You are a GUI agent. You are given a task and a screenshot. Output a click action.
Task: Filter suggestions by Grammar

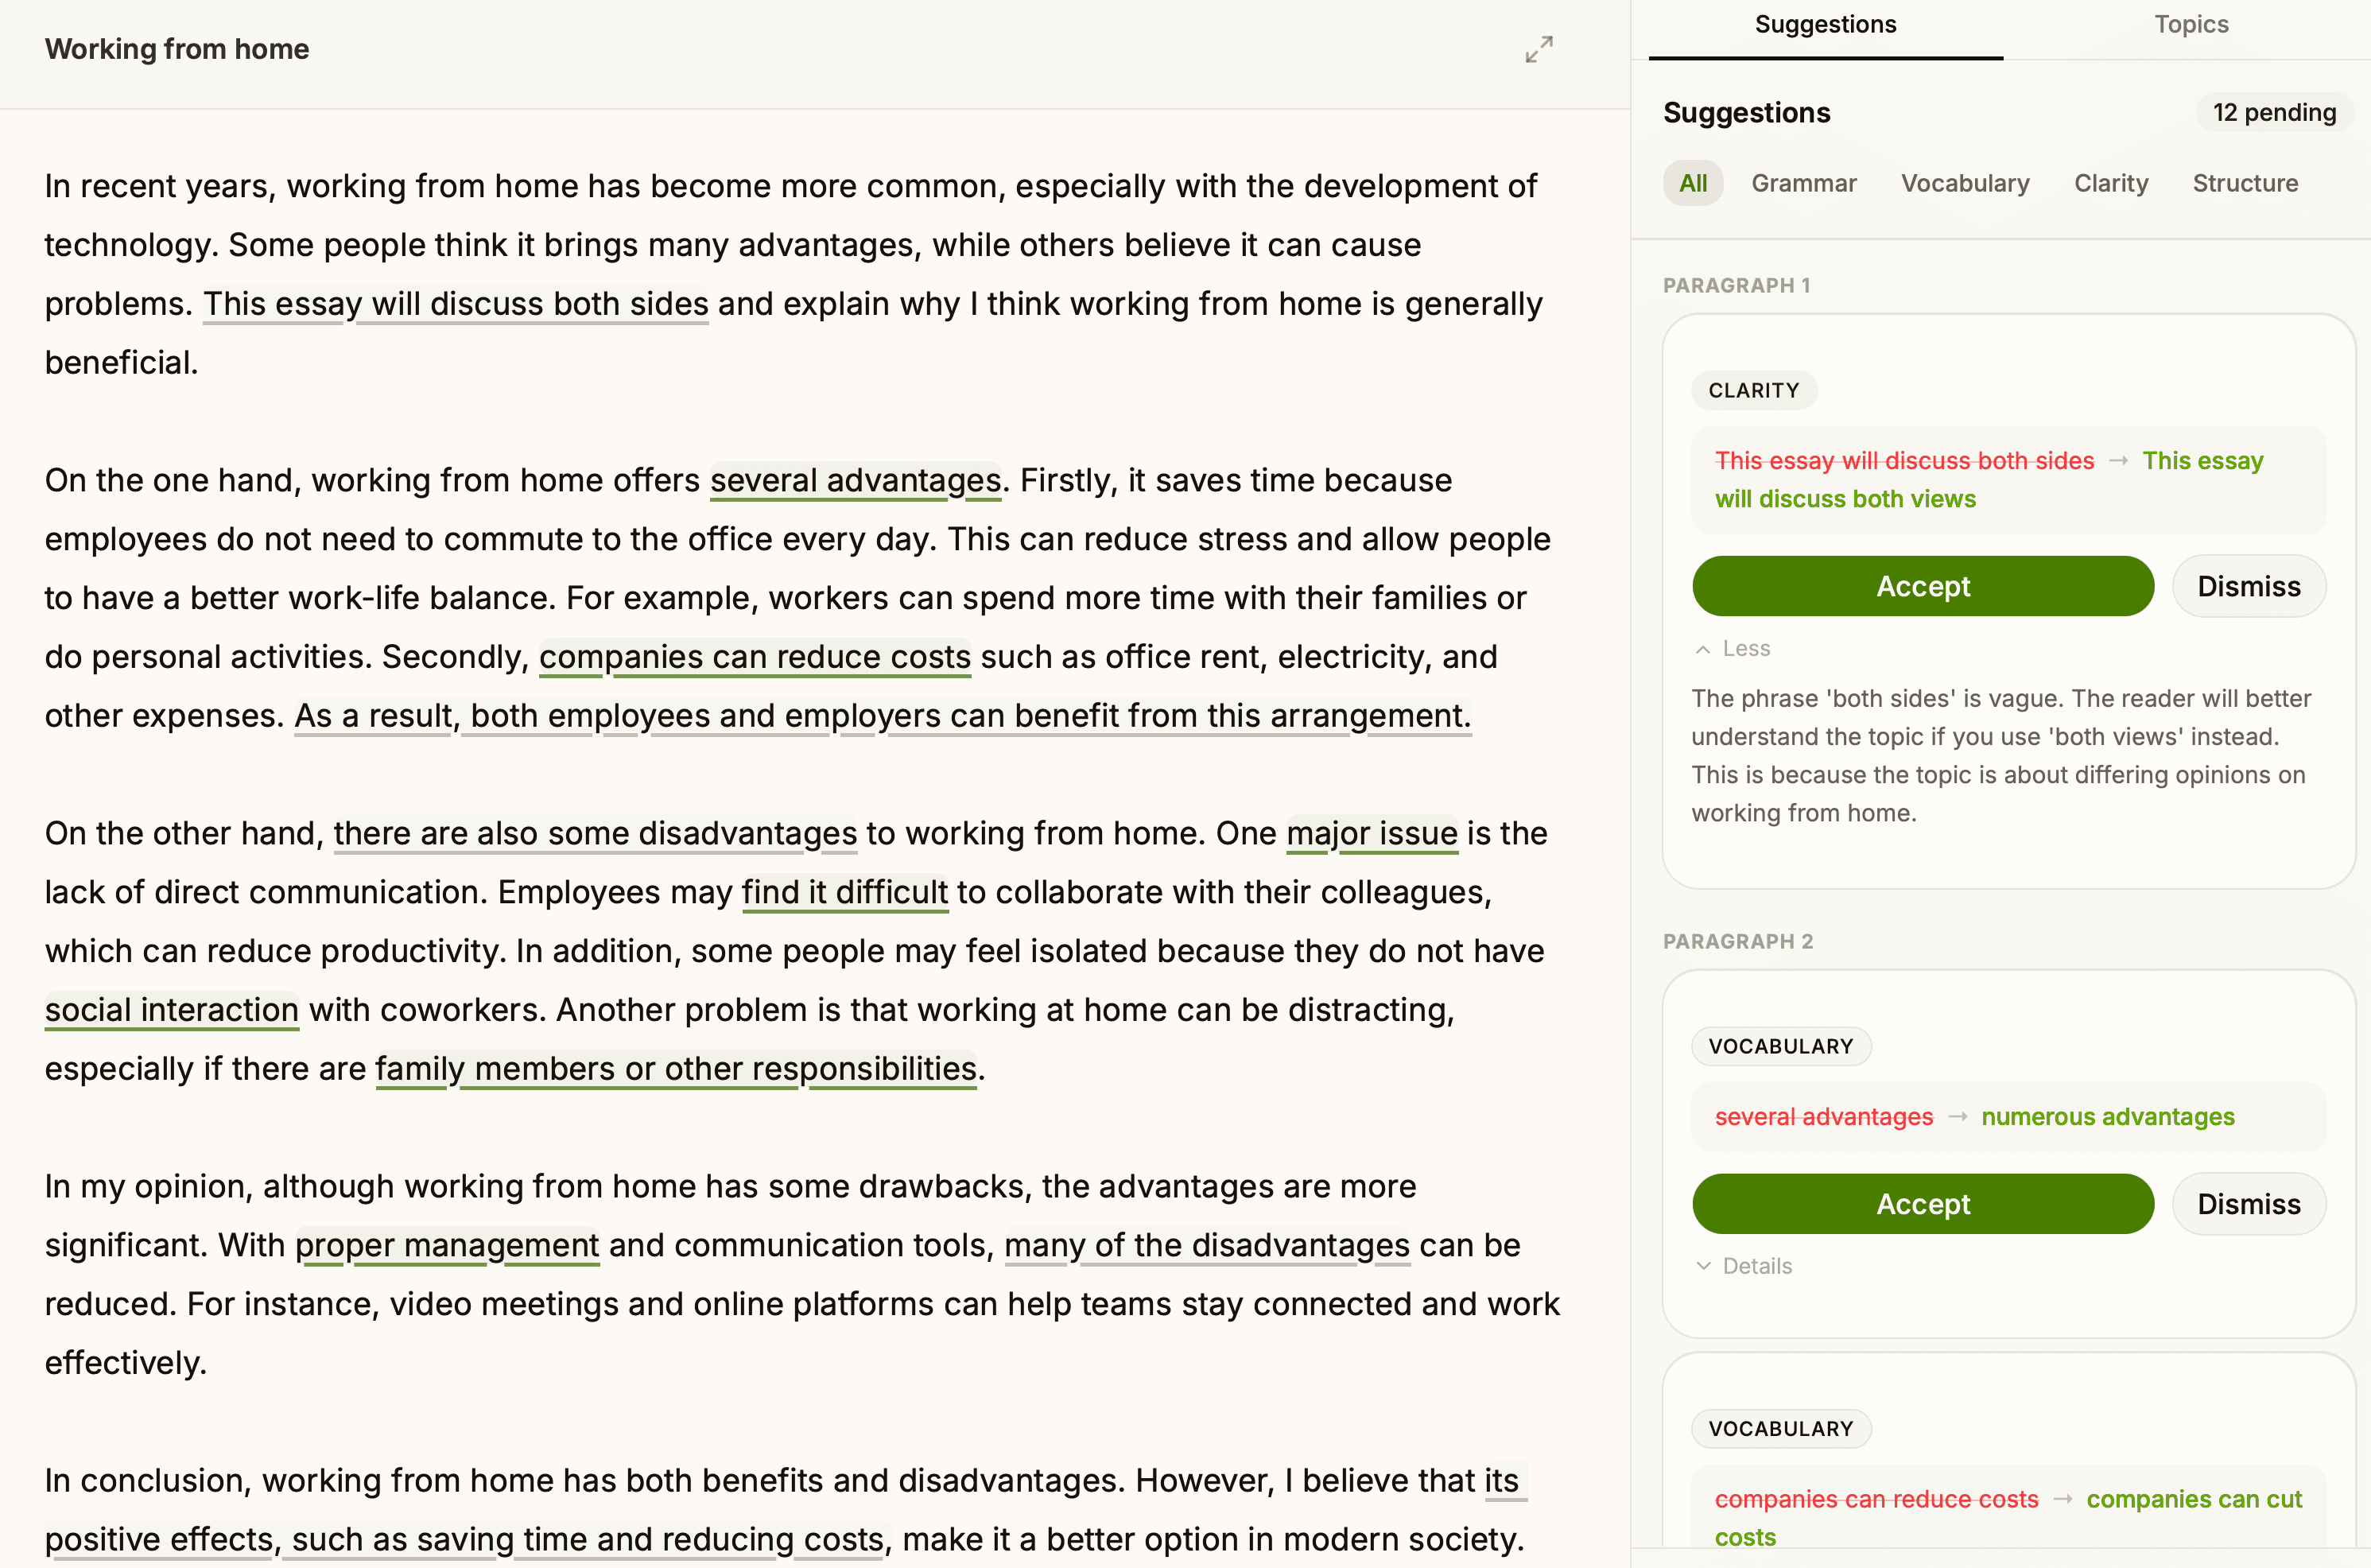[1803, 183]
